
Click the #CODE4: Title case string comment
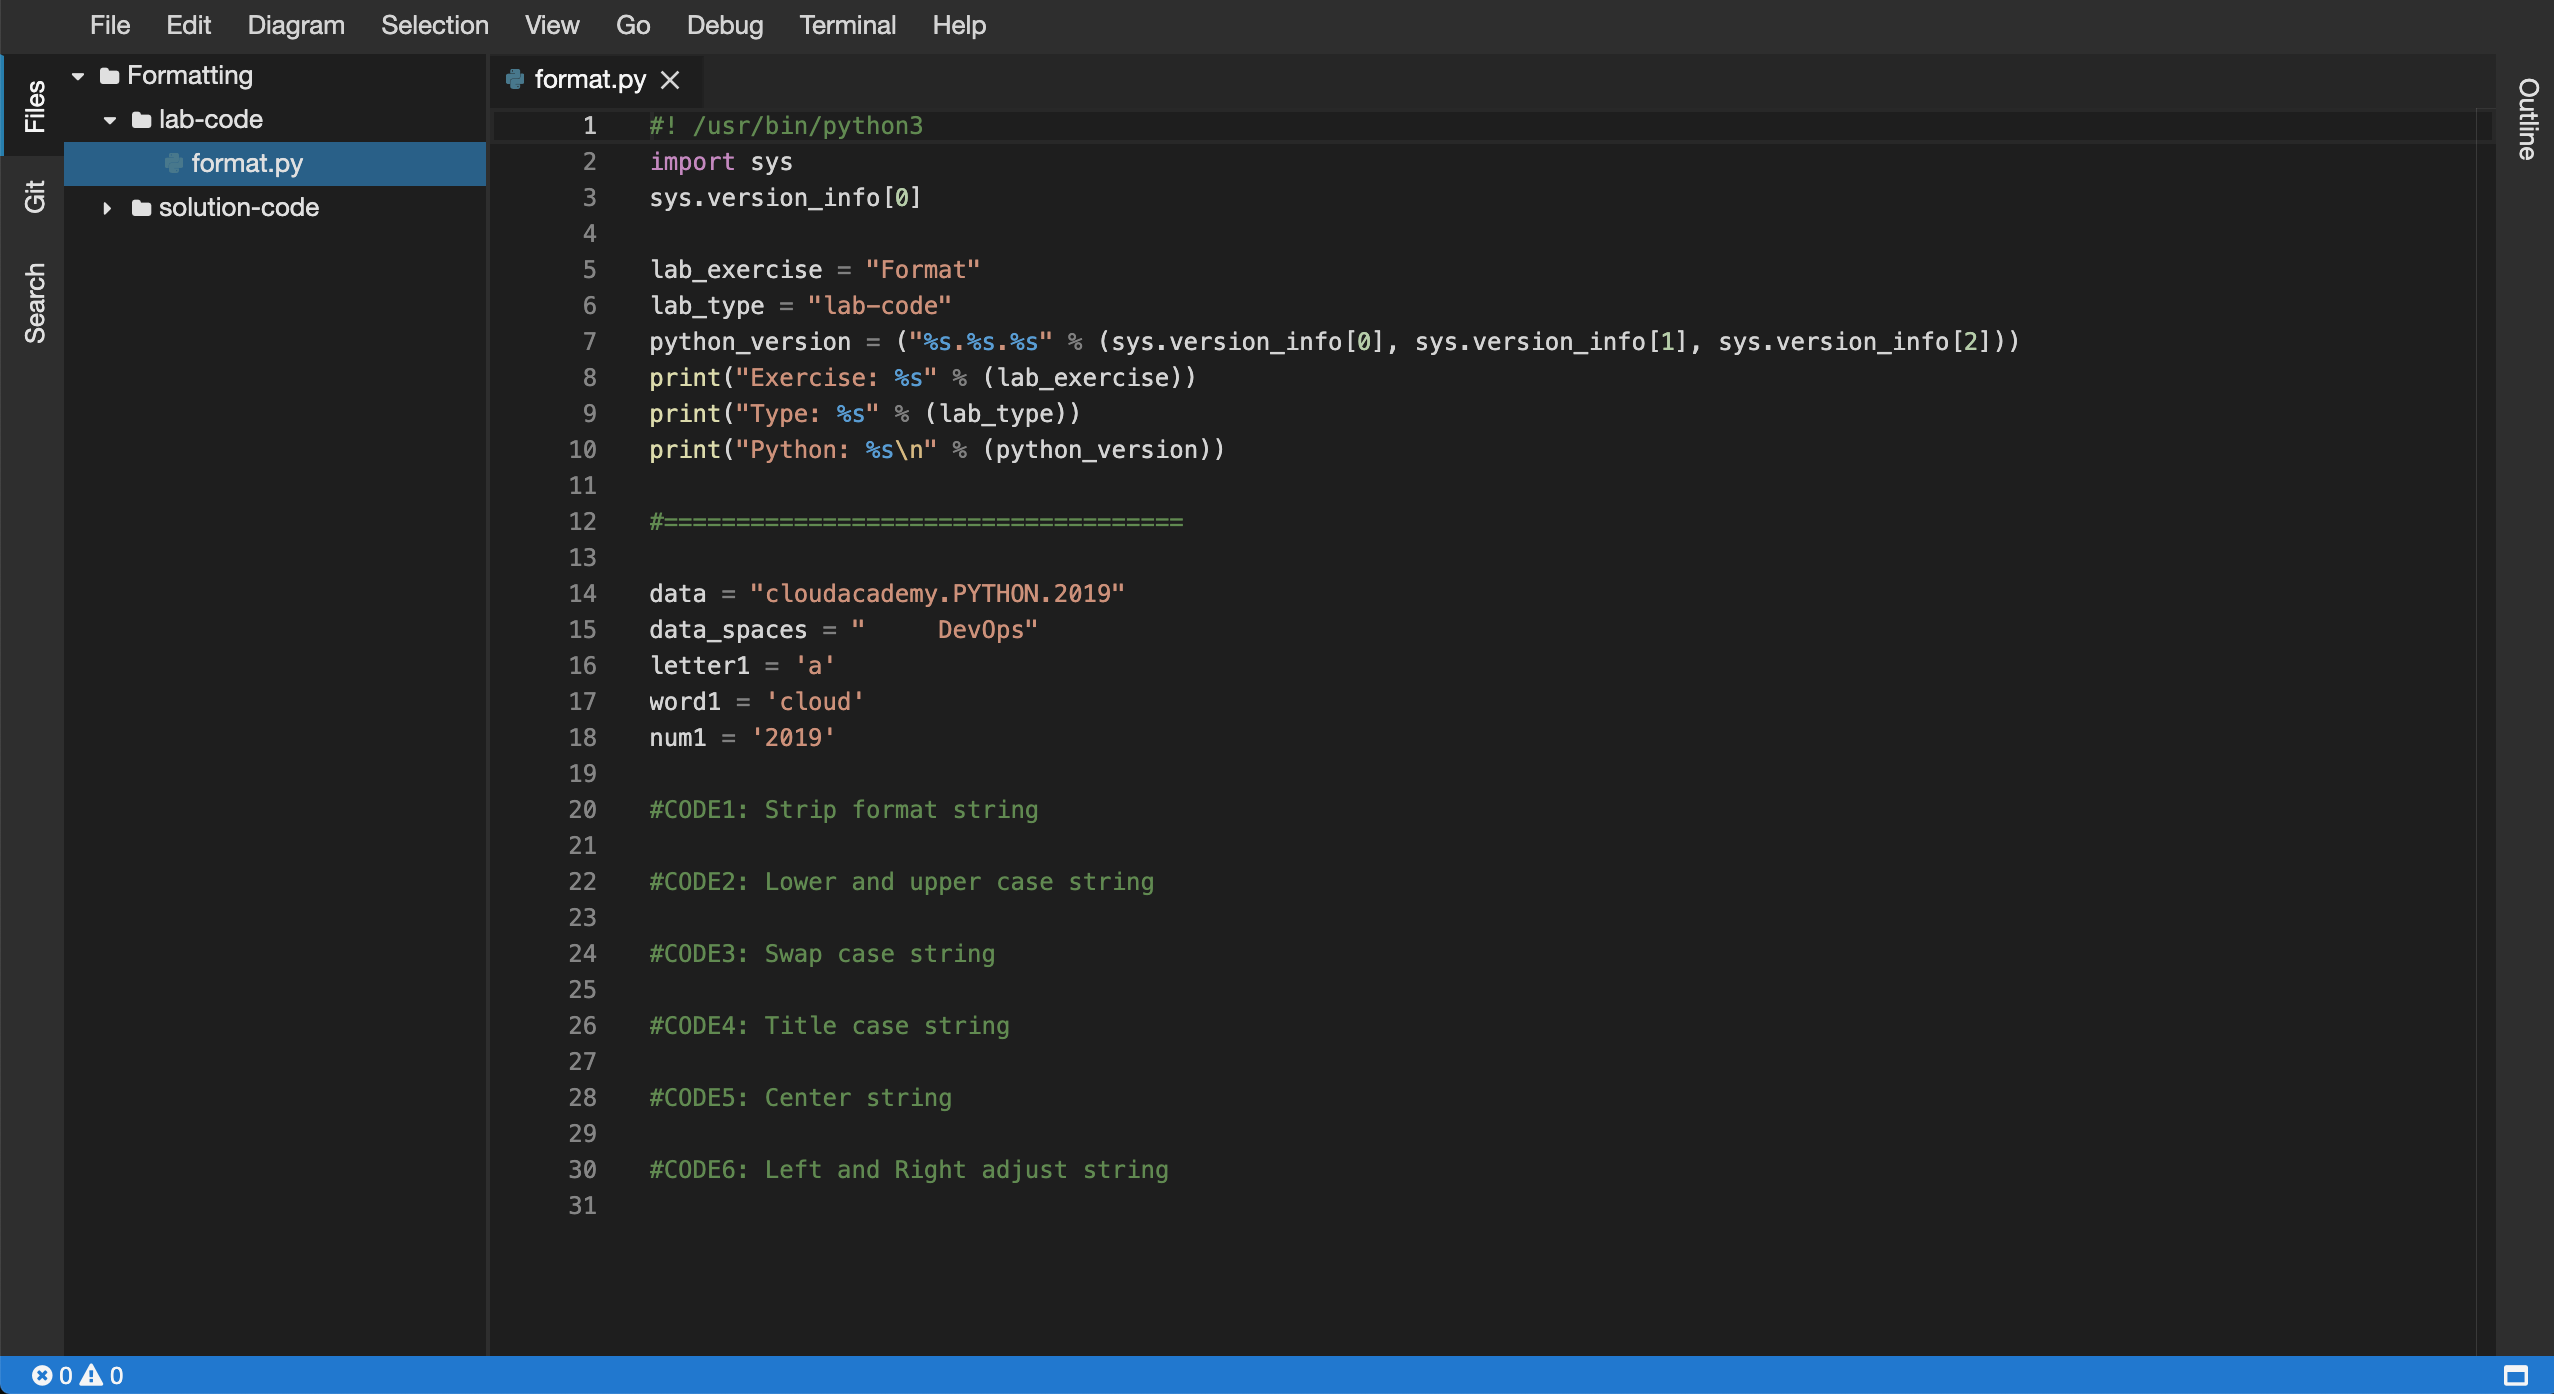pyautogui.click(x=830, y=1026)
